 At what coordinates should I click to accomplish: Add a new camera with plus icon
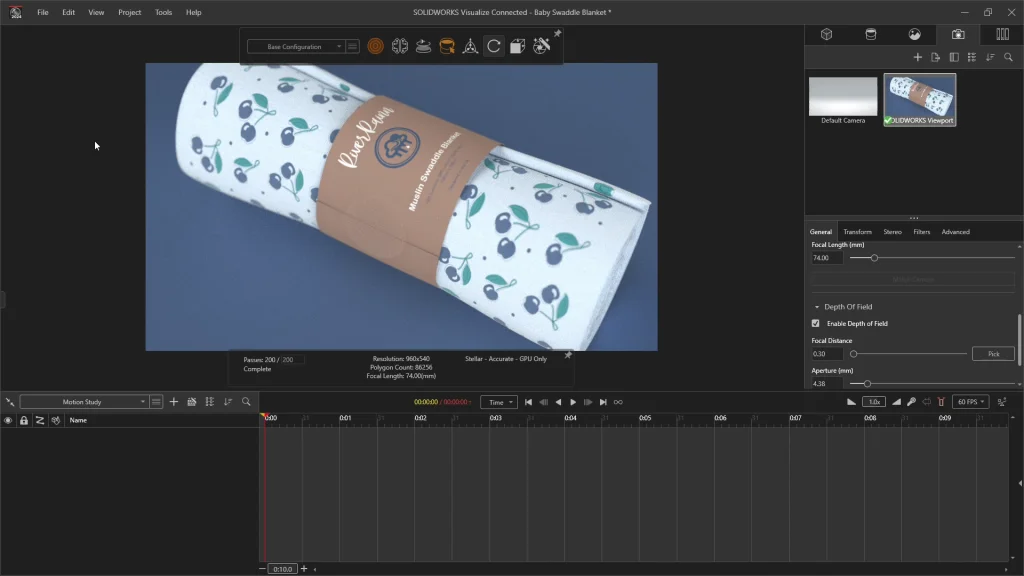pyautogui.click(x=918, y=57)
